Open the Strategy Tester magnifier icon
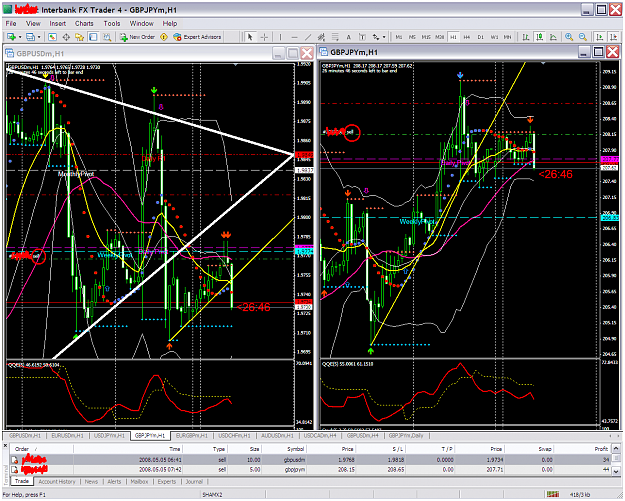The width and height of the screenshot is (625, 501). [107, 37]
